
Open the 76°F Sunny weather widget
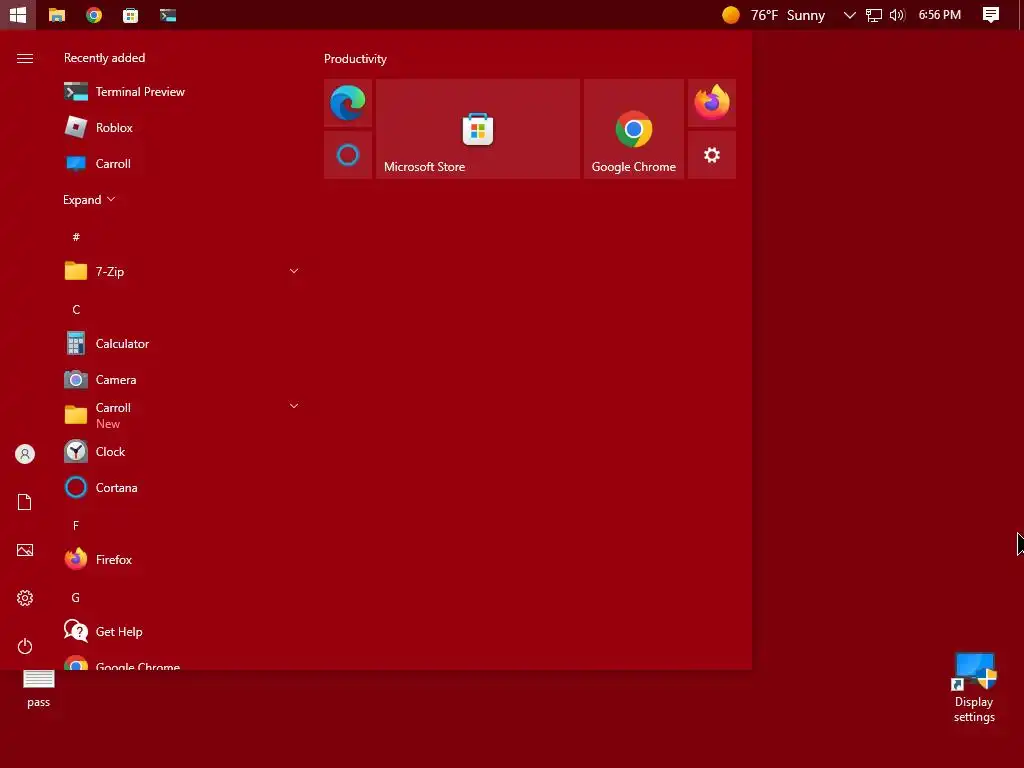point(774,14)
